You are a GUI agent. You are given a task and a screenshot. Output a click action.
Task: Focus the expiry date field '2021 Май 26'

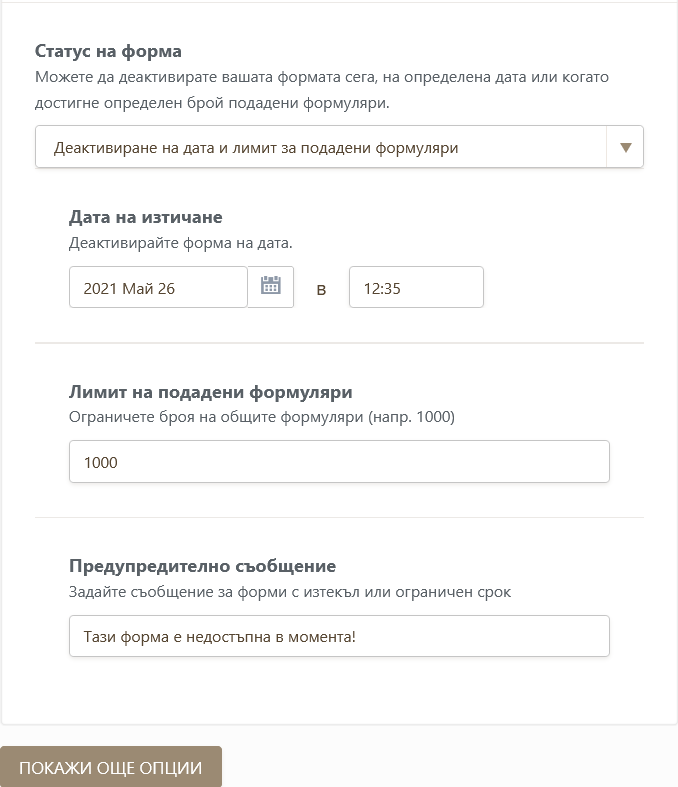[158, 288]
